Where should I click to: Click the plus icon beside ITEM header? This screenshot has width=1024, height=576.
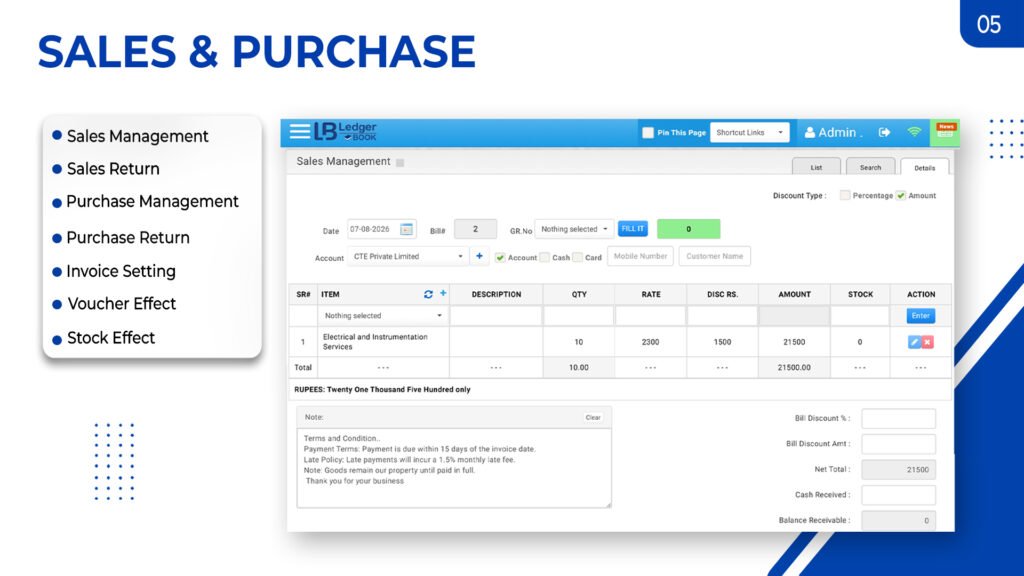[x=443, y=293]
